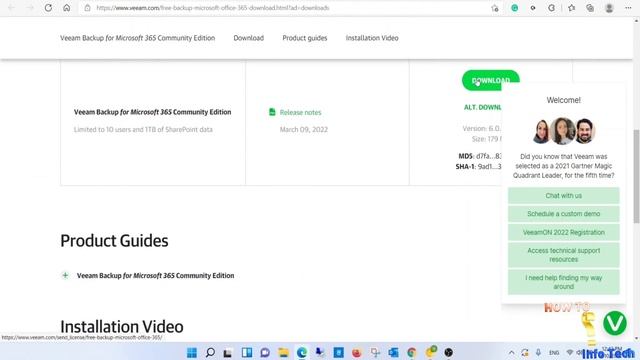Open Google Chrome from the taskbar
This screenshot has height=360, width=640.
(412, 352)
